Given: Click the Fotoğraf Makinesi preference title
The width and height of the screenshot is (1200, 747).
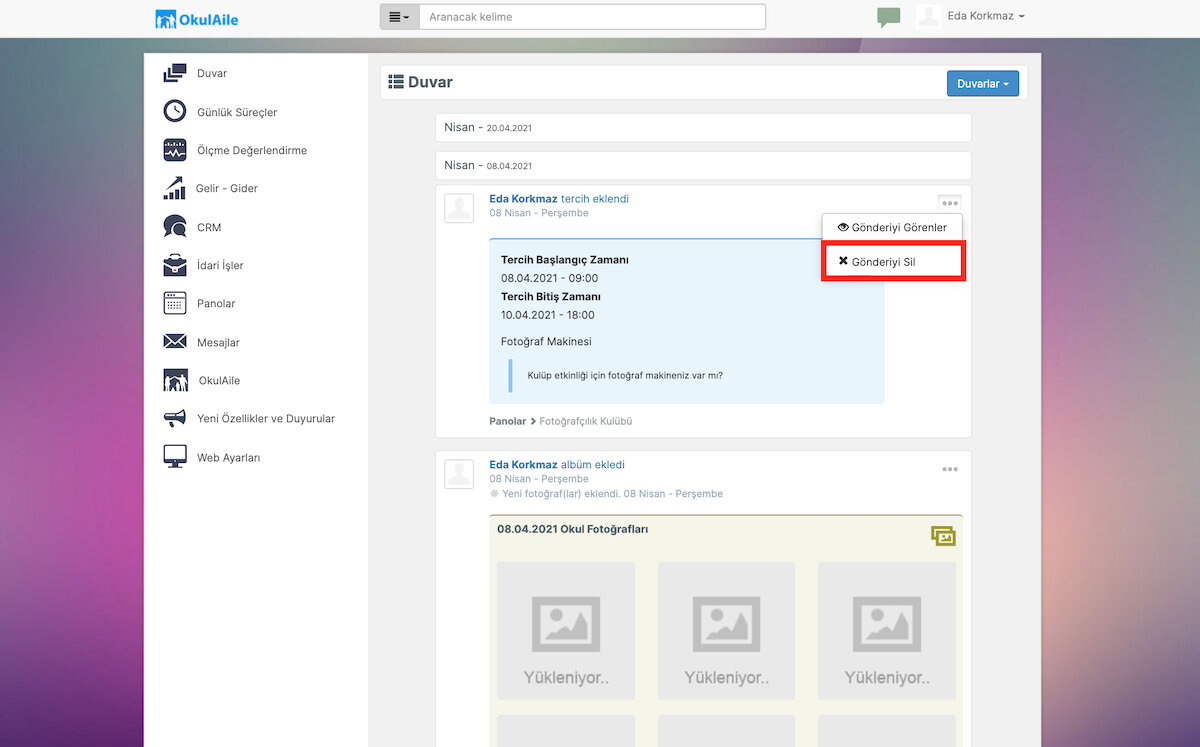Looking at the screenshot, I should [x=546, y=341].
